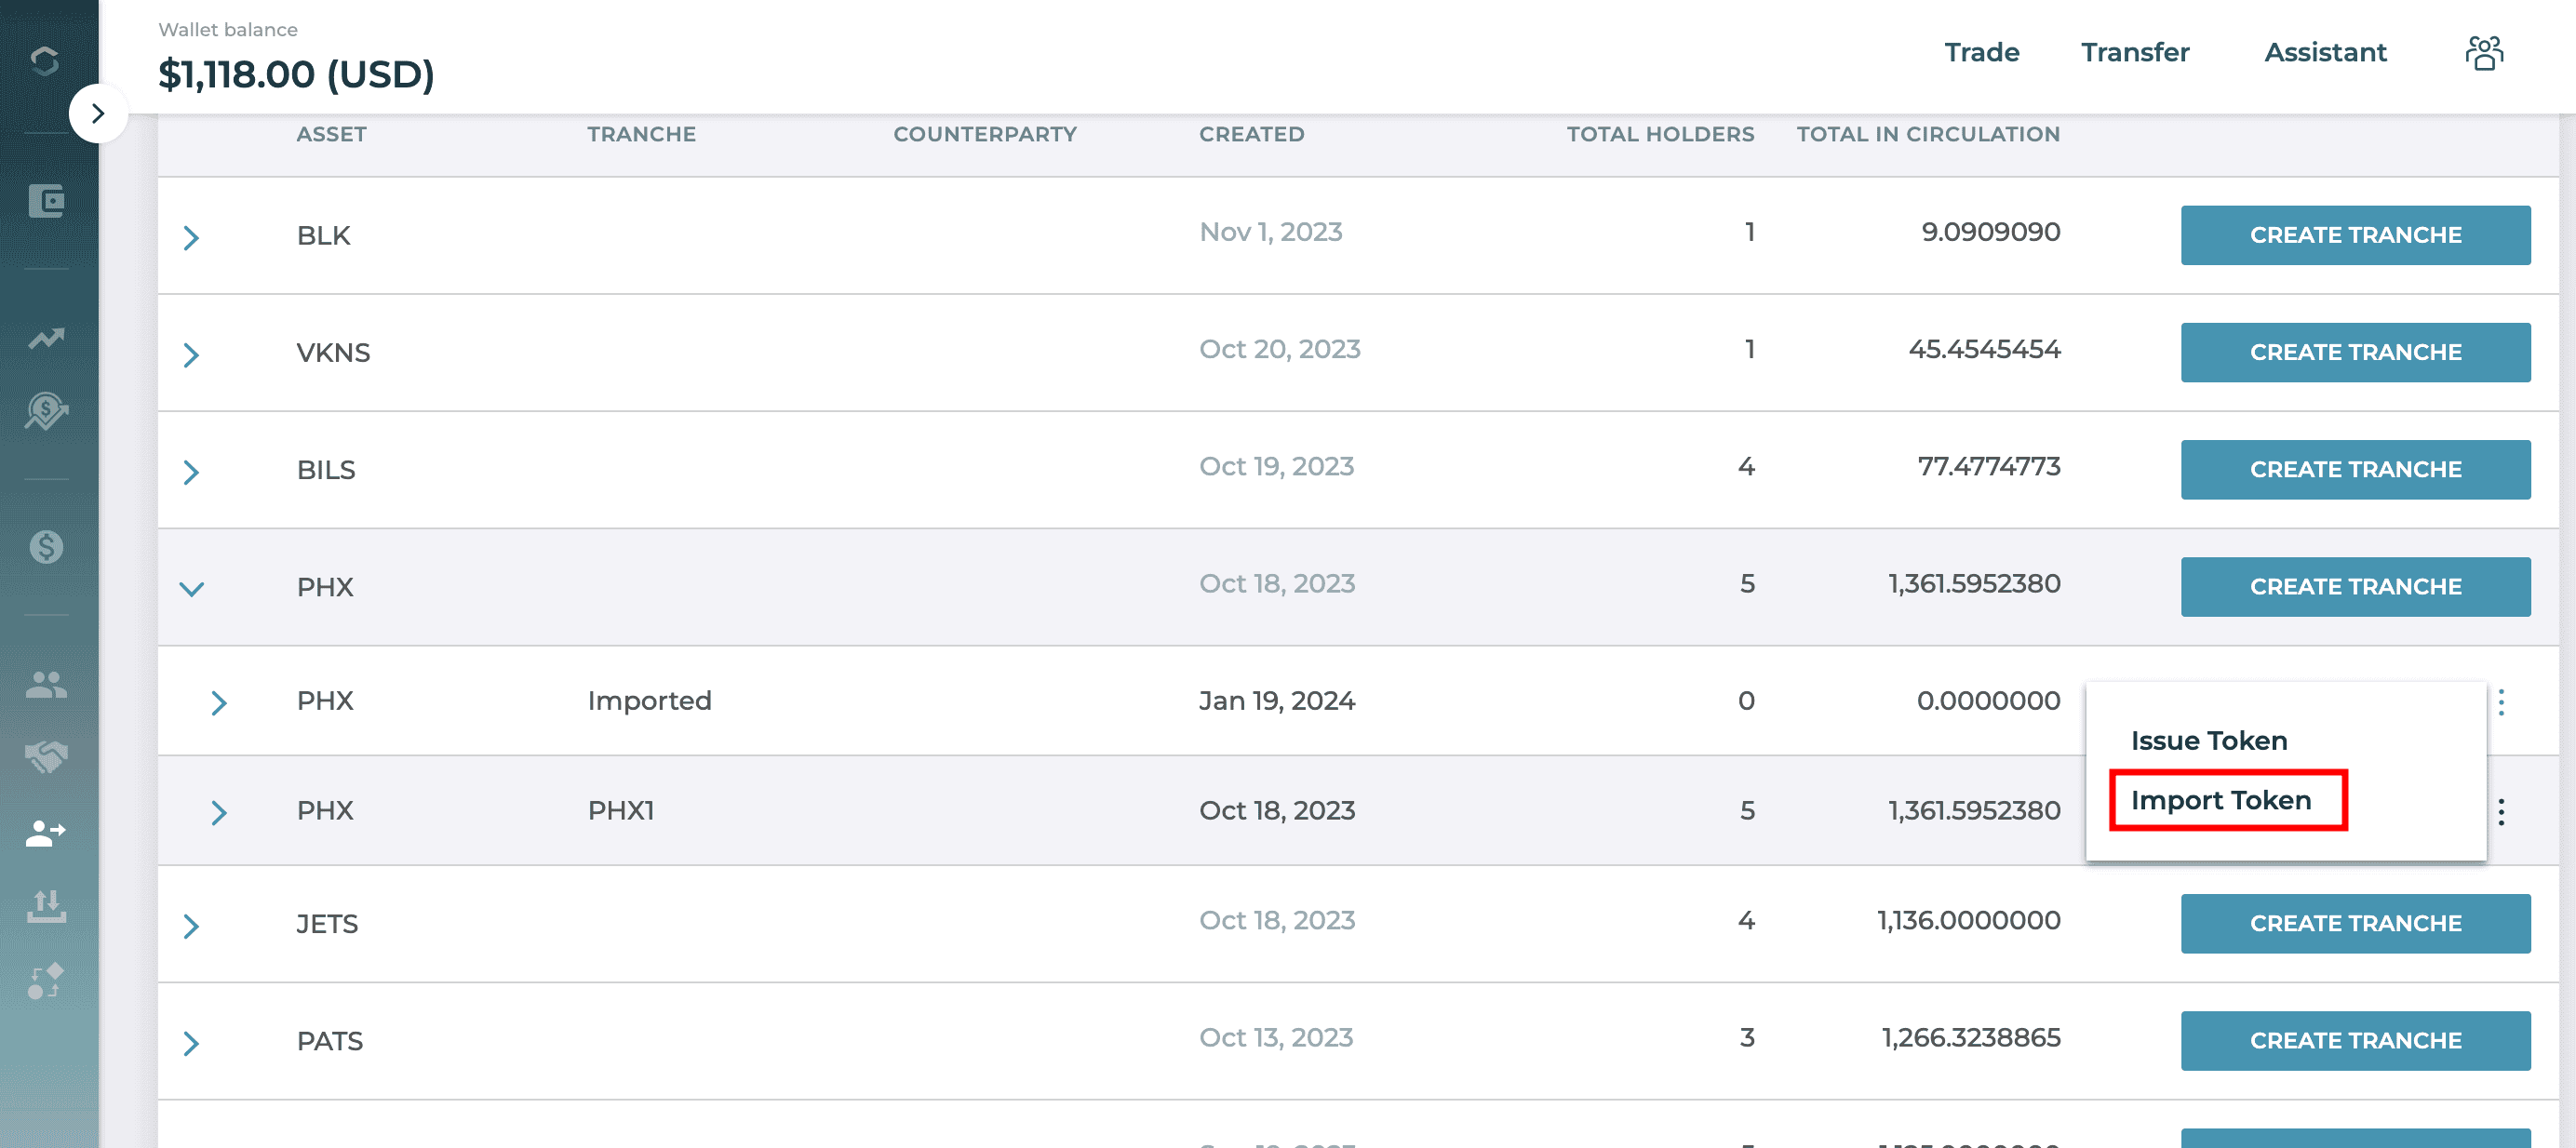Click the PATS asset name
2576x1148 pixels.
tap(329, 1041)
